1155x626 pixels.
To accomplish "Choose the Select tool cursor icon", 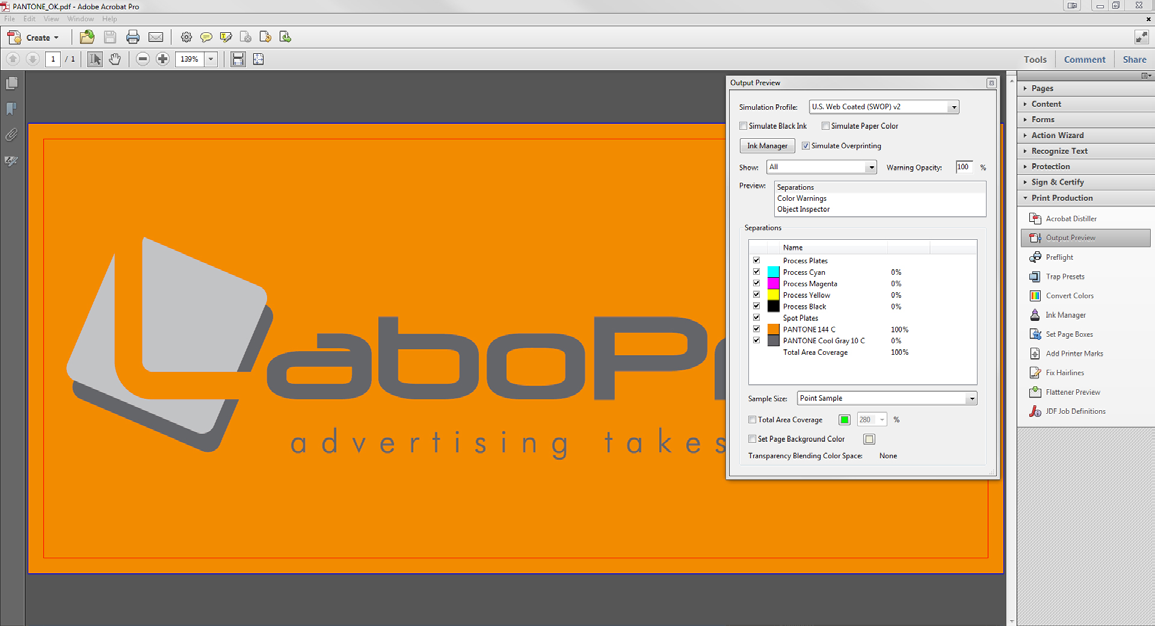I will pos(94,59).
